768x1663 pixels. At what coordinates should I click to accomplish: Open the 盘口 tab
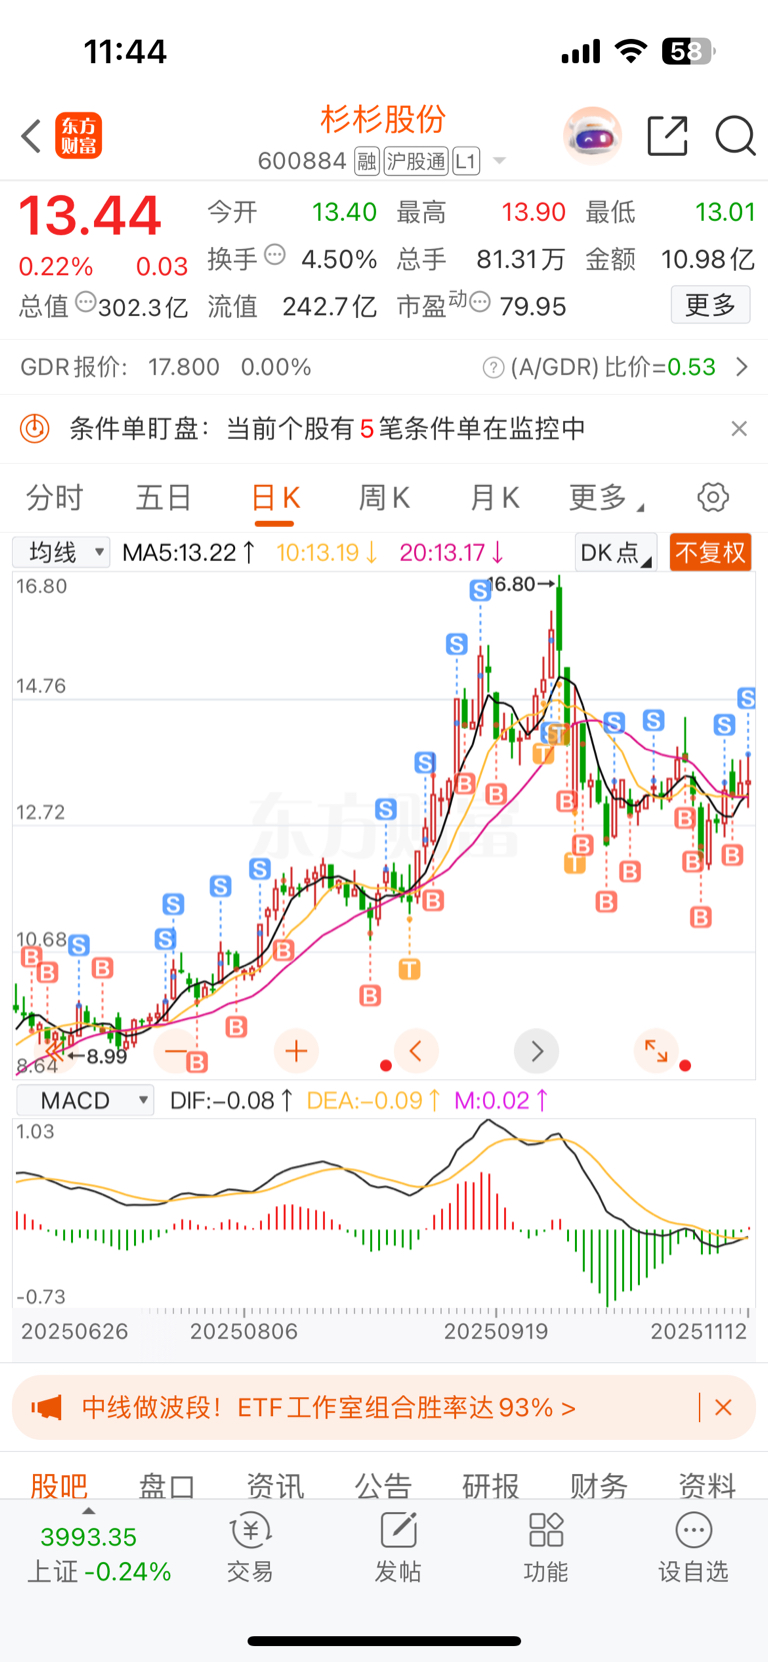167,1486
